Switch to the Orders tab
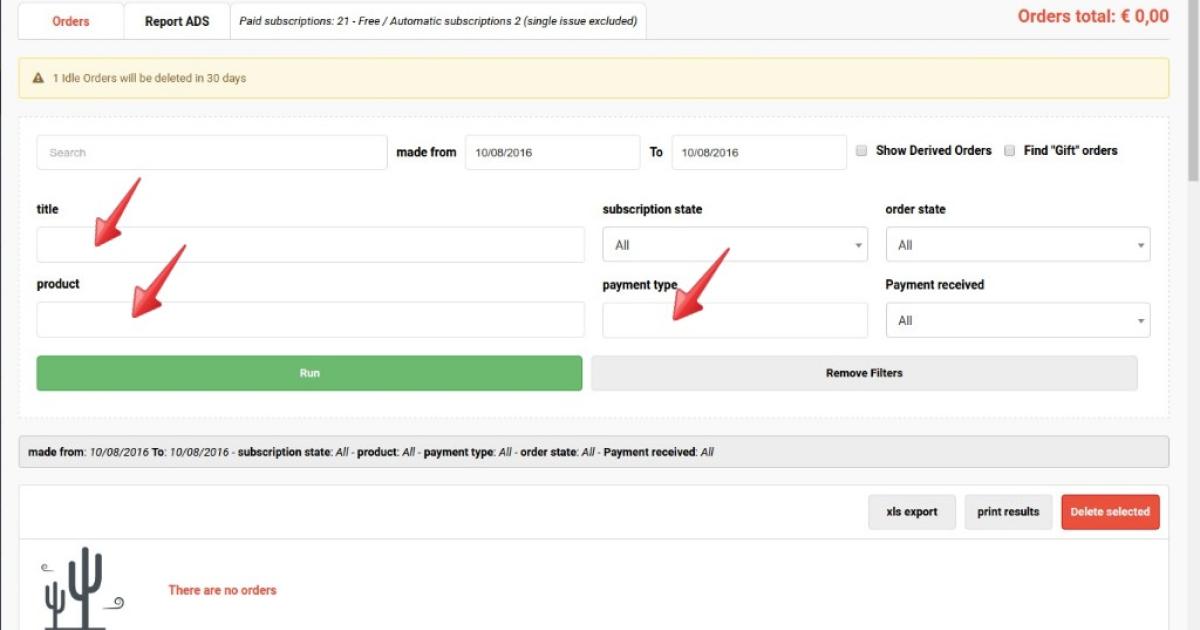Screen dimensions: 1200x630 (x=71, y=21)
